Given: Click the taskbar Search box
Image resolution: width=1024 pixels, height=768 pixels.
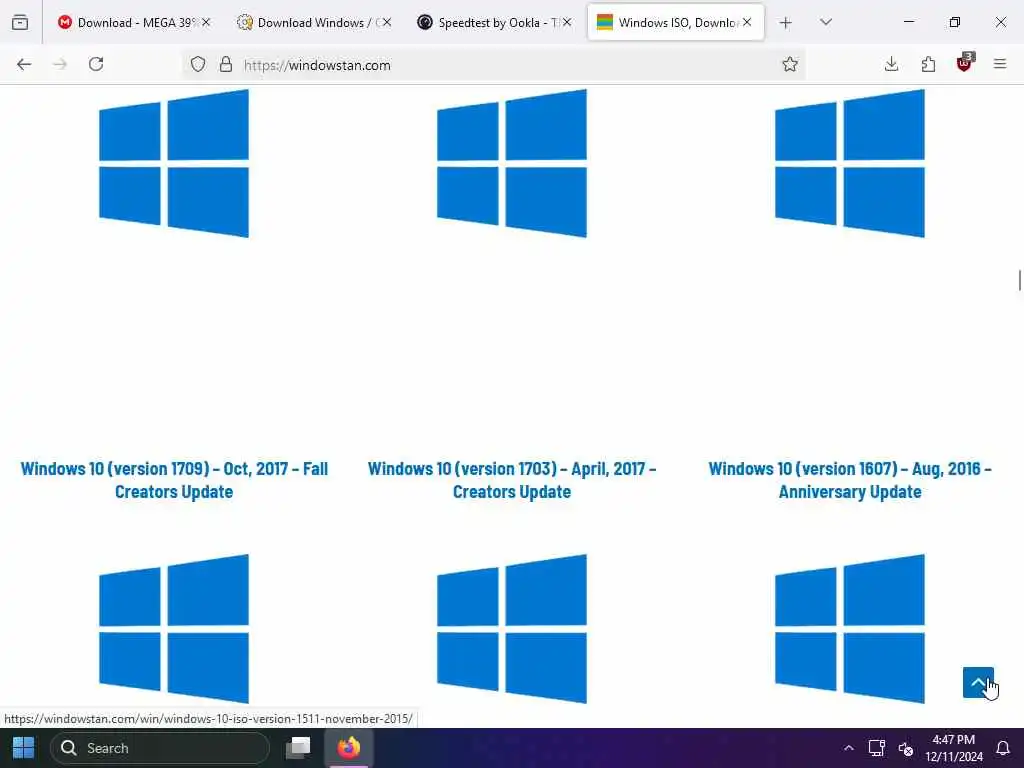Looking at the screenshot, I should [x=159, y=748].
